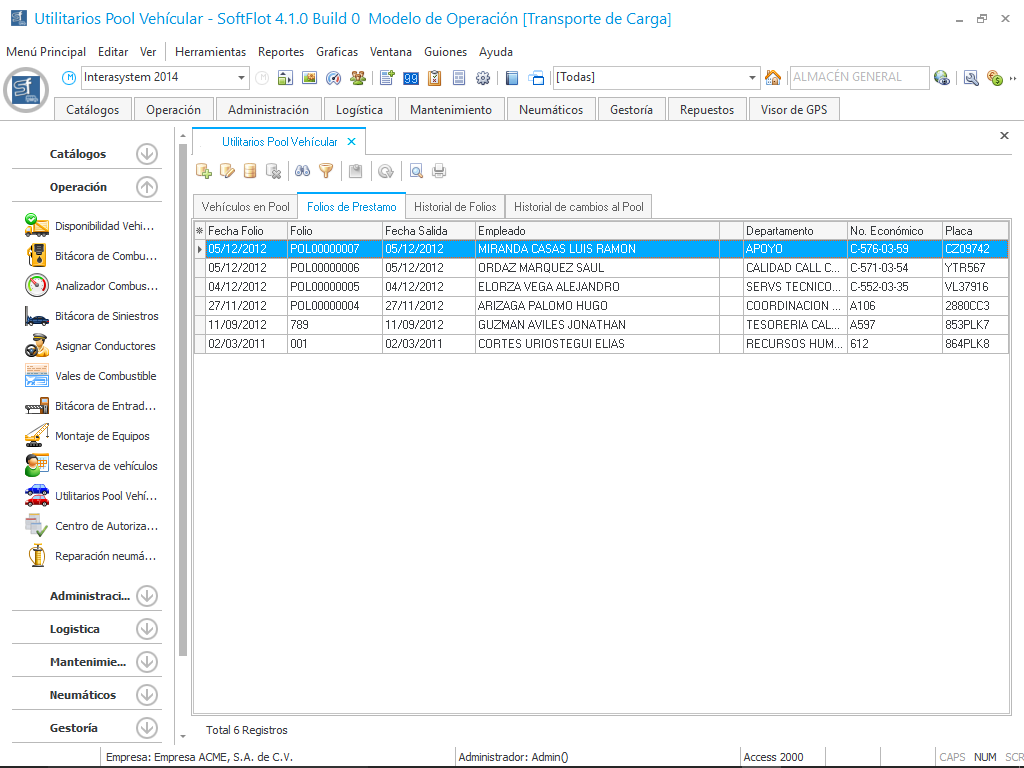1024x768 pixels.
Task: Select the Mantenimiento module tab
Action: coord(451,110)
